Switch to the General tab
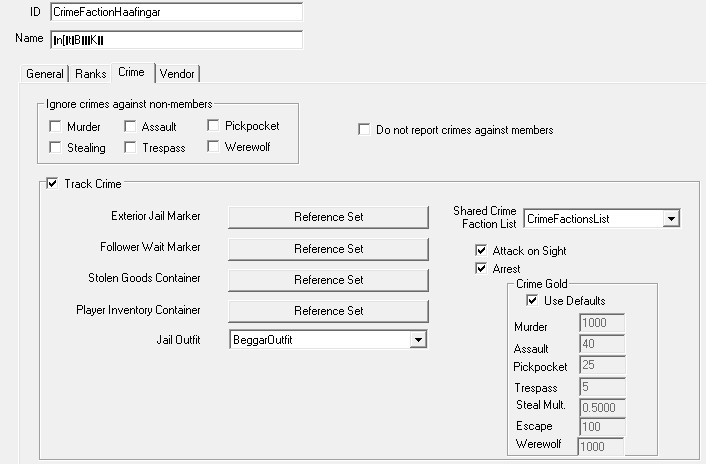 tap(45, 73)
